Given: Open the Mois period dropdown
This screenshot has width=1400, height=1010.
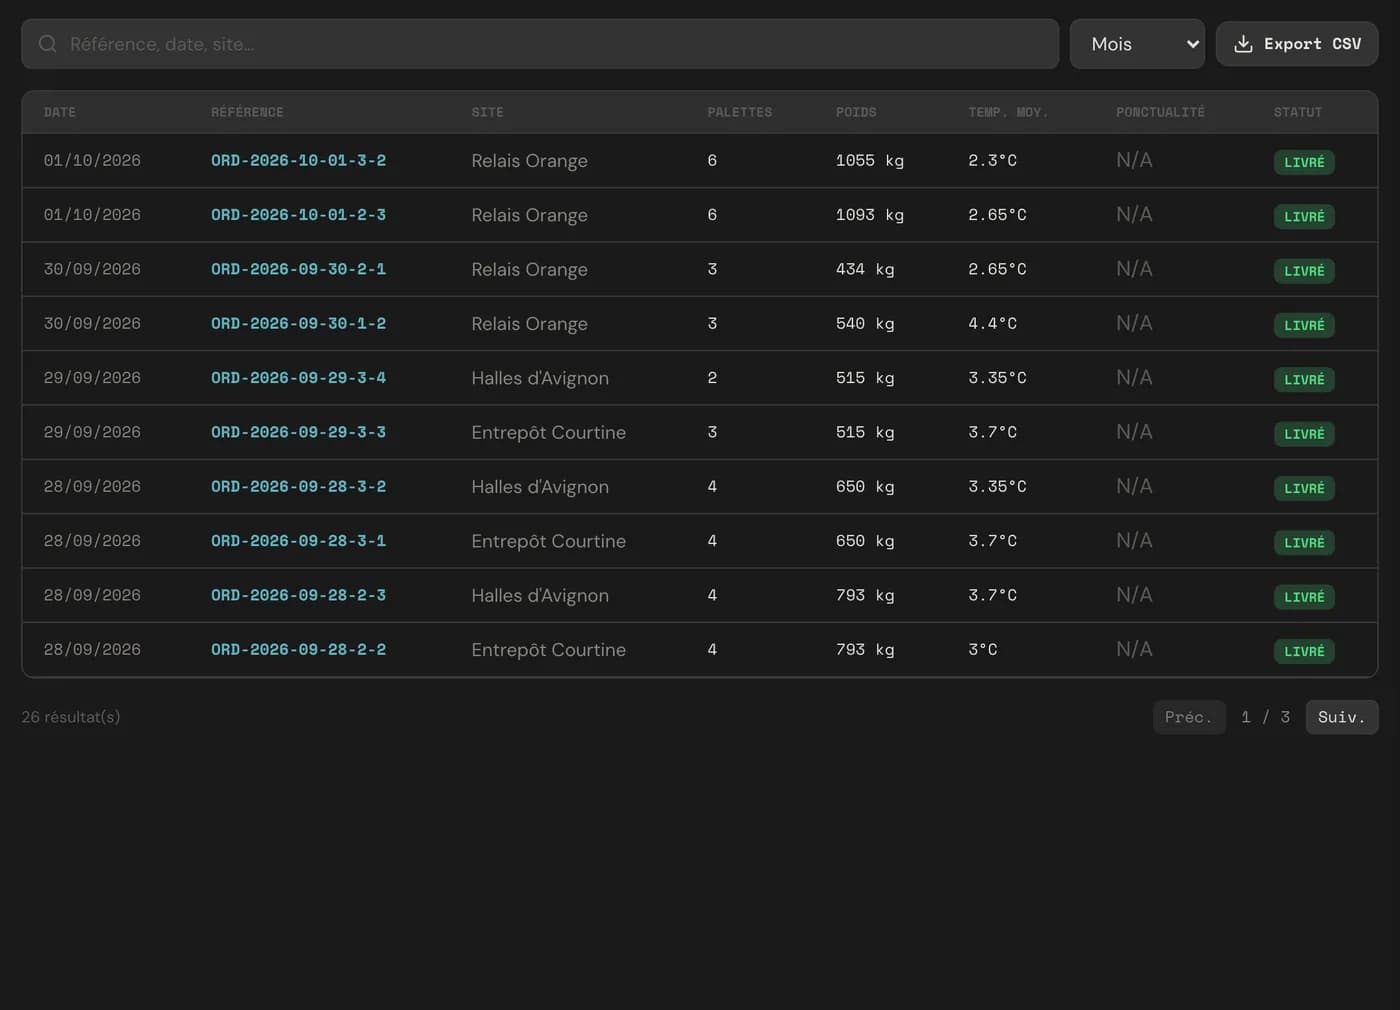Looking at the screenshot, I should pos(1137,44).
